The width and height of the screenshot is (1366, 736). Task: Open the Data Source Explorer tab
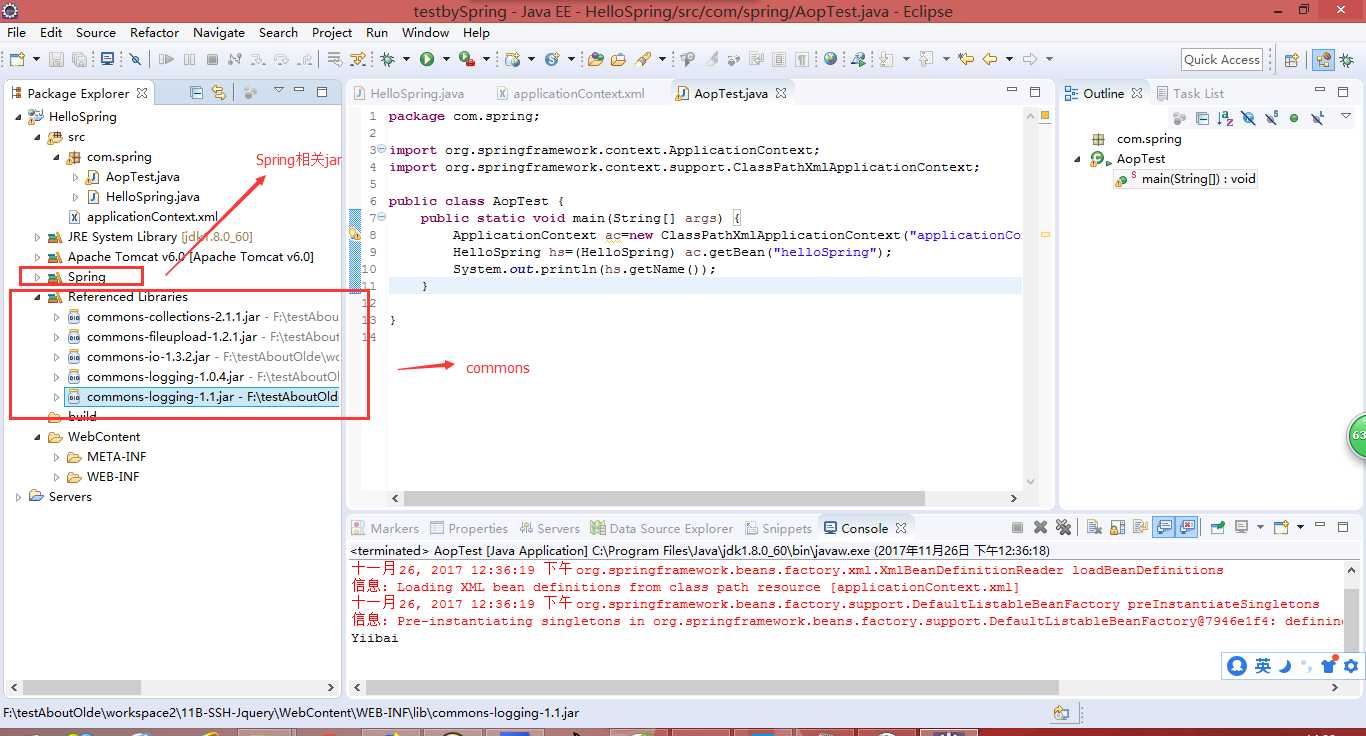point(662,528)
